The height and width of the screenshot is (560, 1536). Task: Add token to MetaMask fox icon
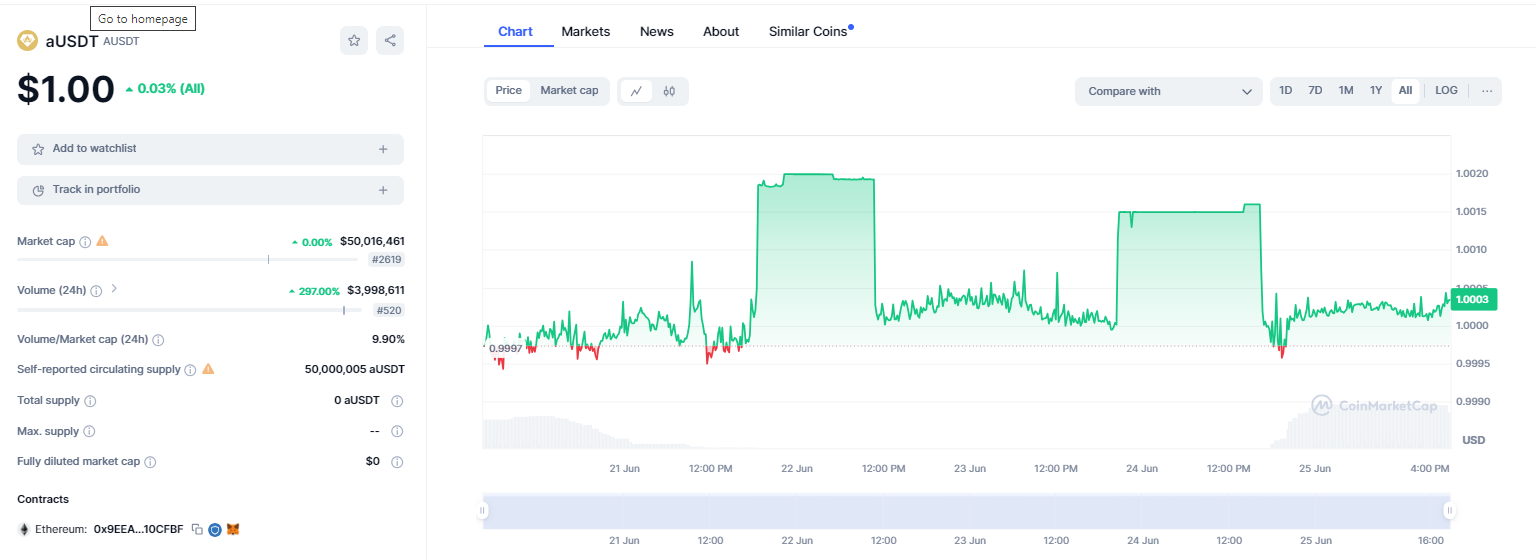point(233,529)
